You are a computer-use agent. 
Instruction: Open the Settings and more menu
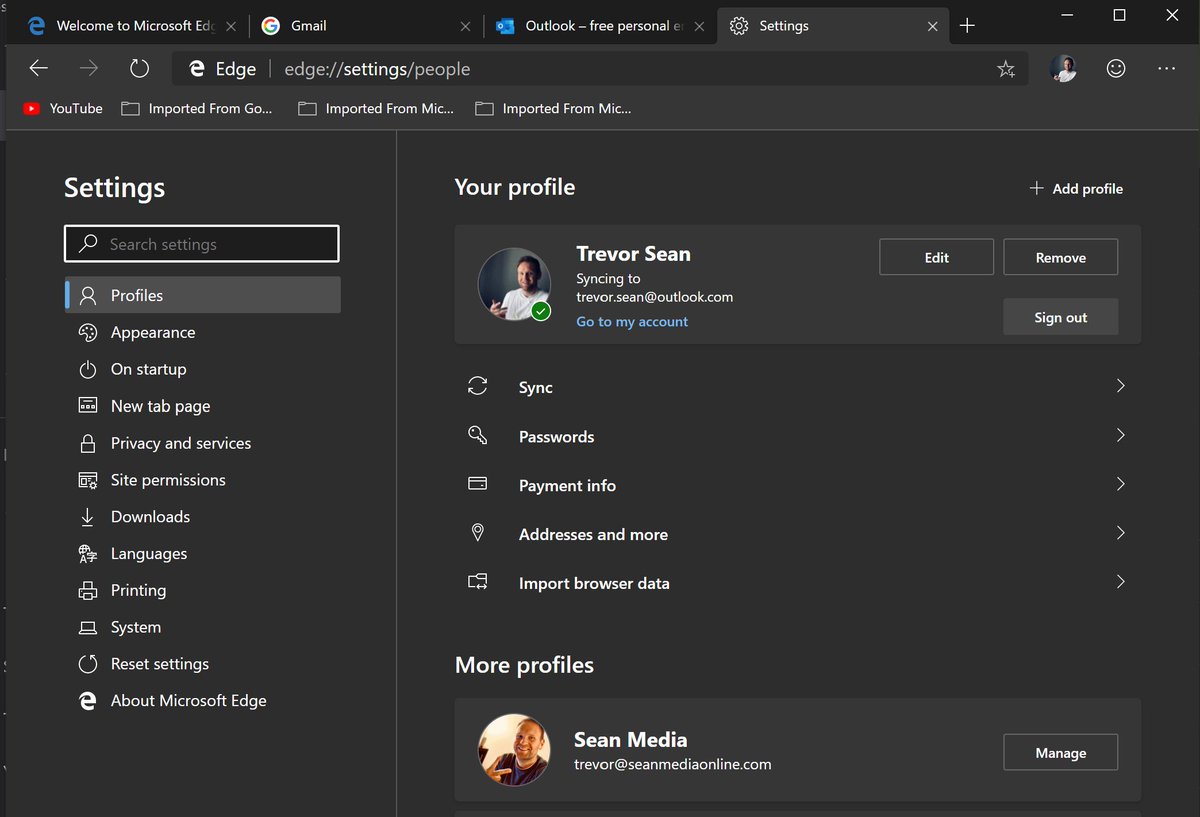pyautogui.click(x=1166, y=69)
